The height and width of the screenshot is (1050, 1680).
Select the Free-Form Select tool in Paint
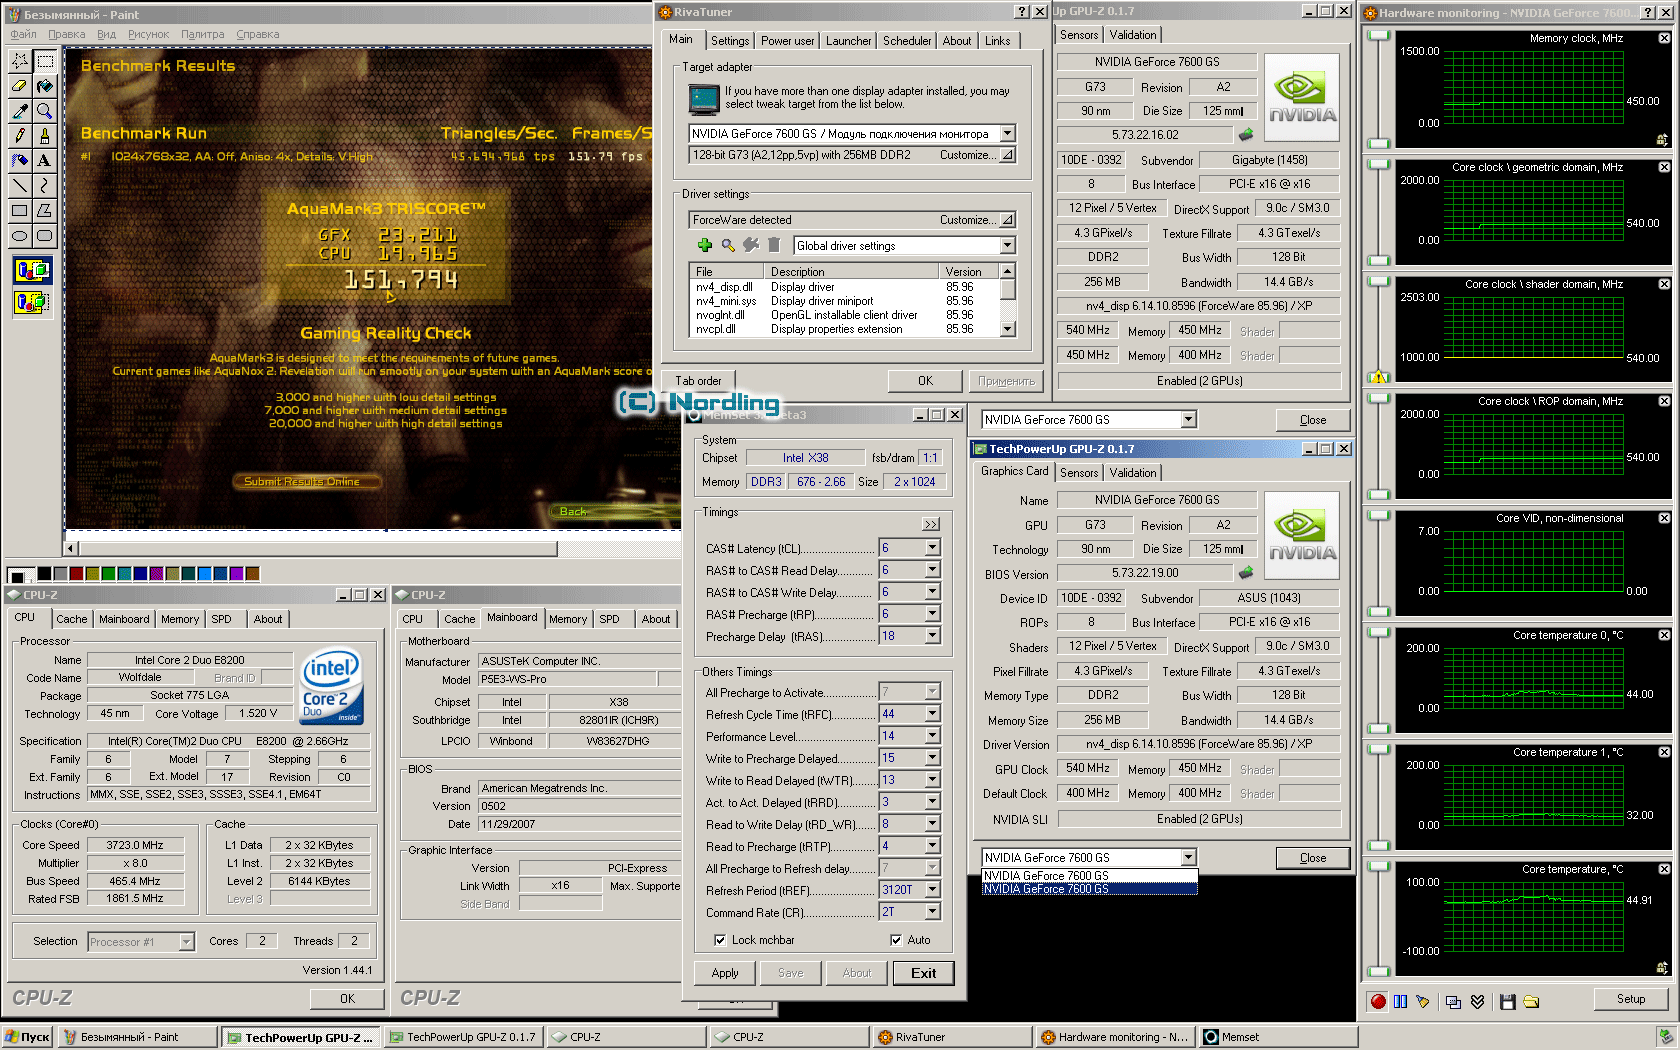click(x=19, y=61)
